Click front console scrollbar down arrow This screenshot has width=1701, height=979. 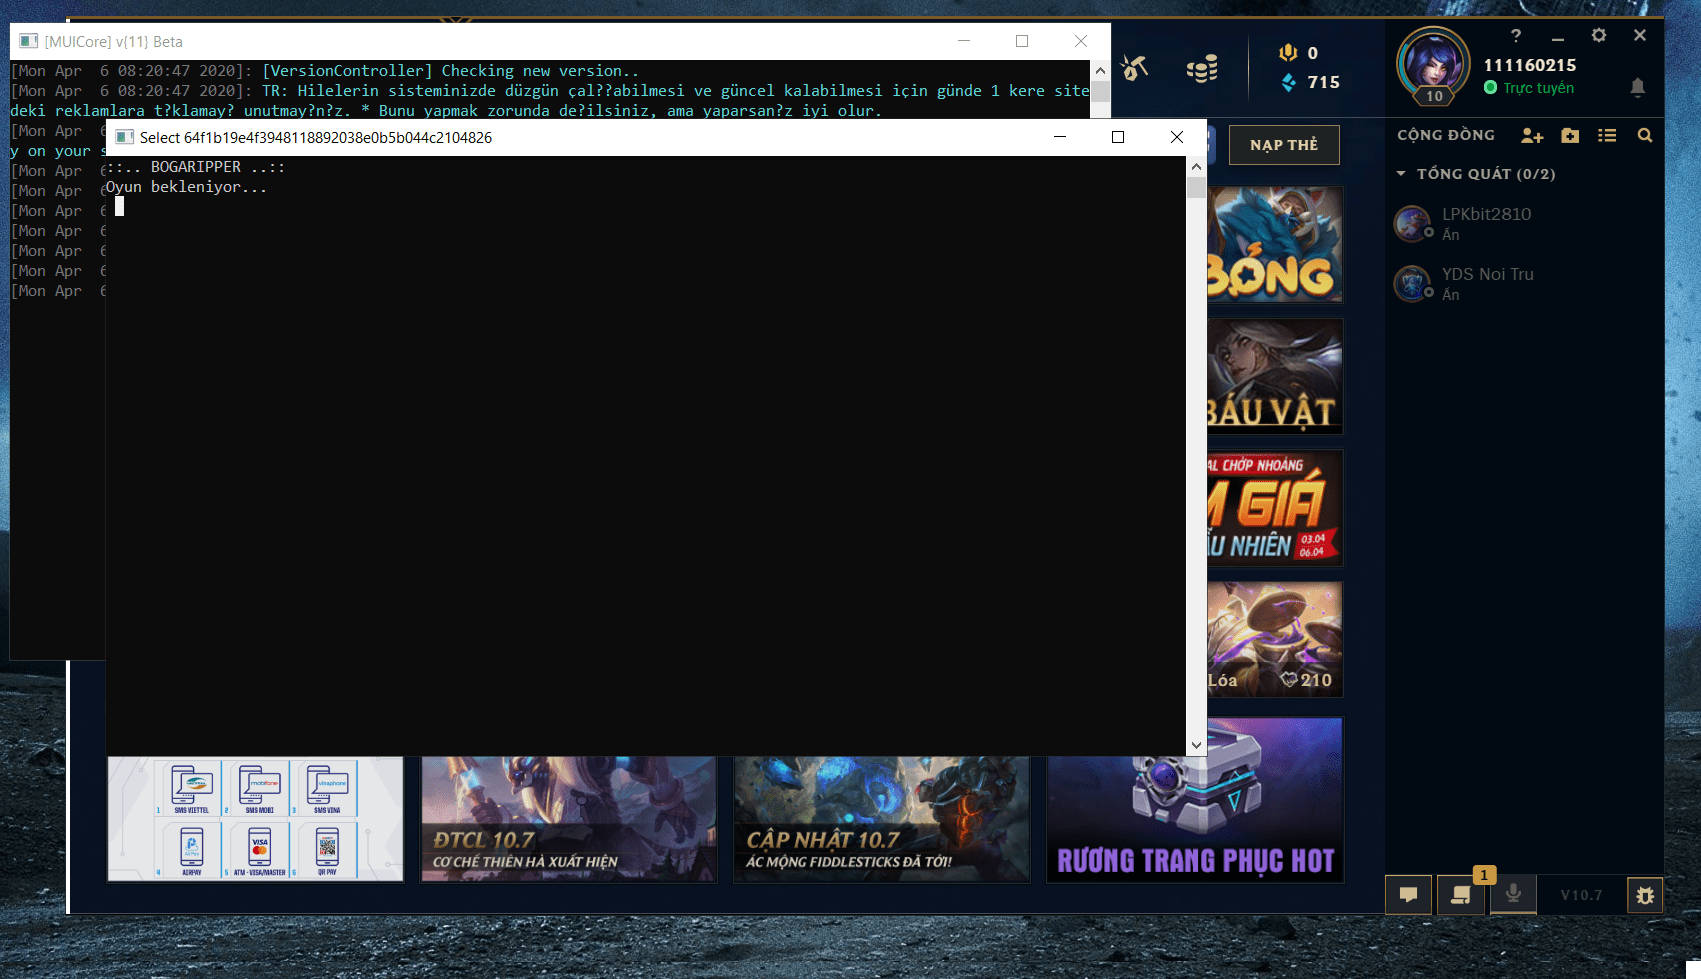tap(1196, 745)
